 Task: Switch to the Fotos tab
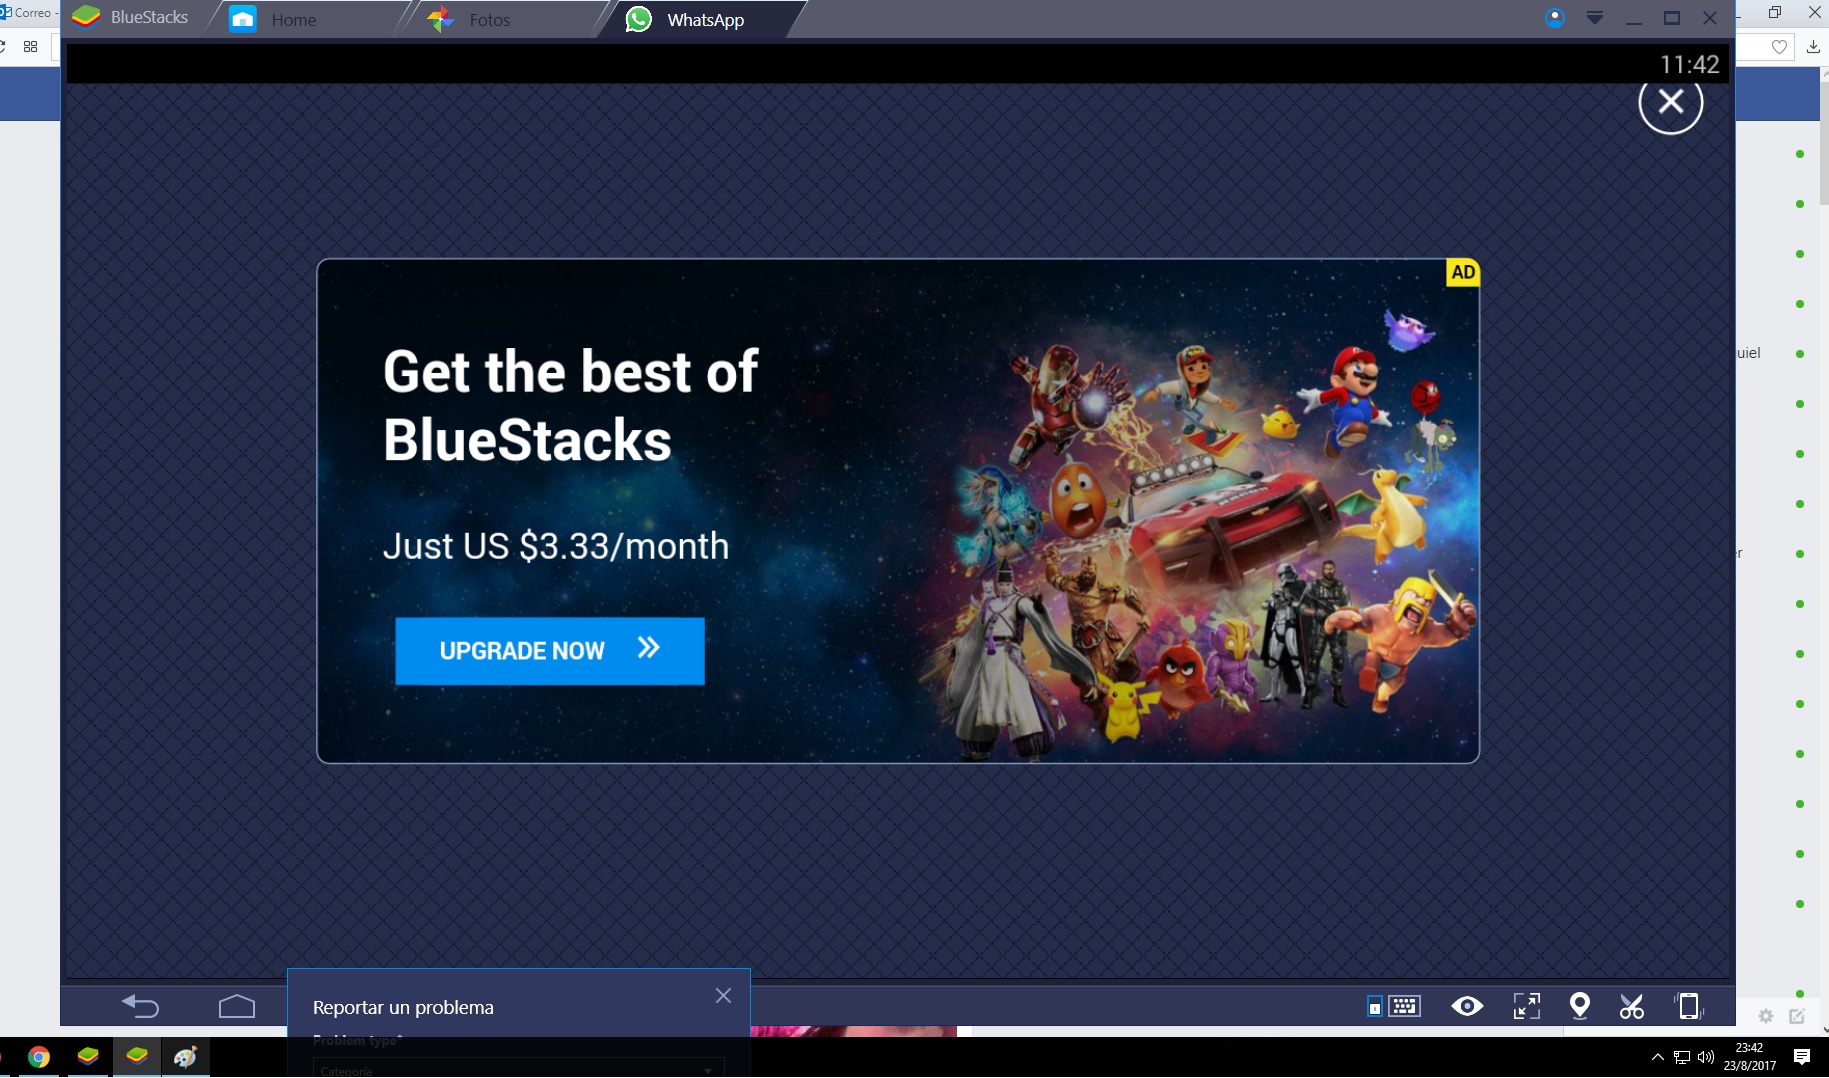(488, 20)
